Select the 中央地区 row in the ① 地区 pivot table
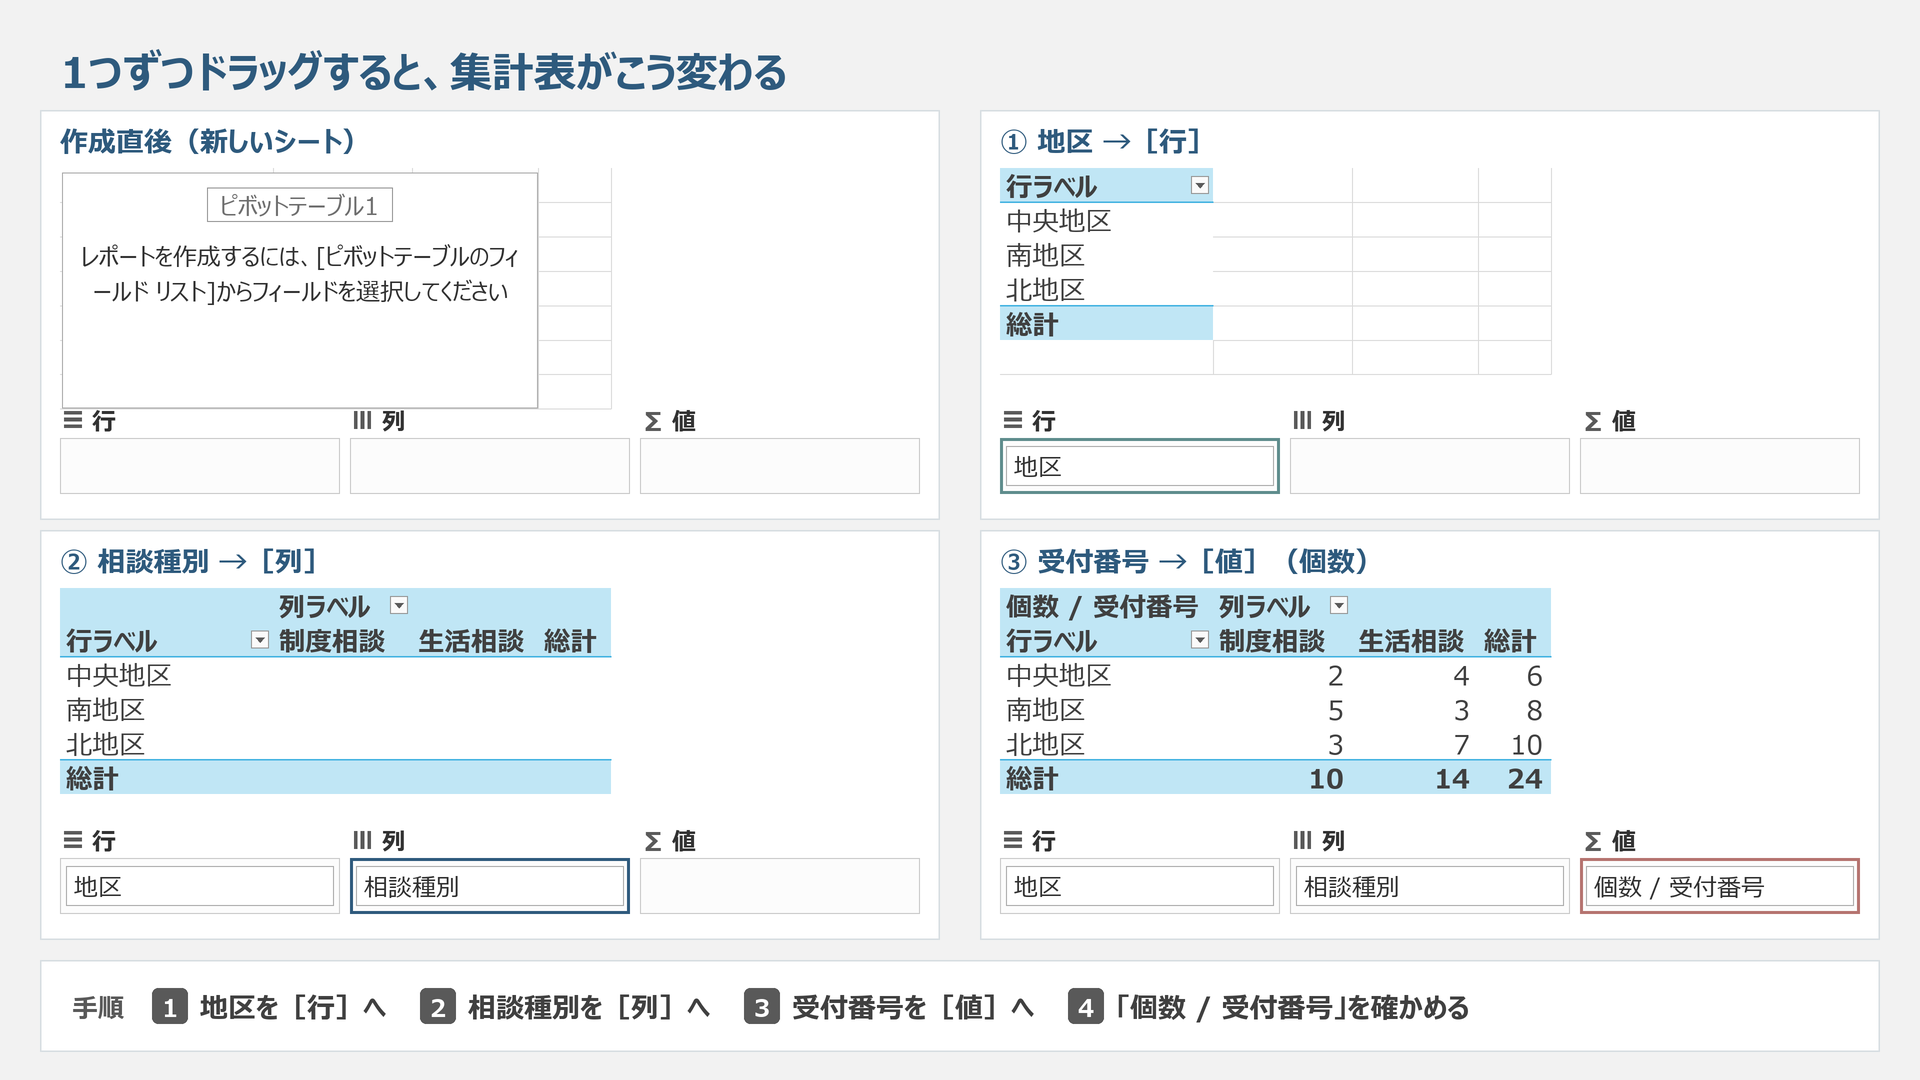The width and height of the screenshot is (1920, 1080). pos(1106,221)
